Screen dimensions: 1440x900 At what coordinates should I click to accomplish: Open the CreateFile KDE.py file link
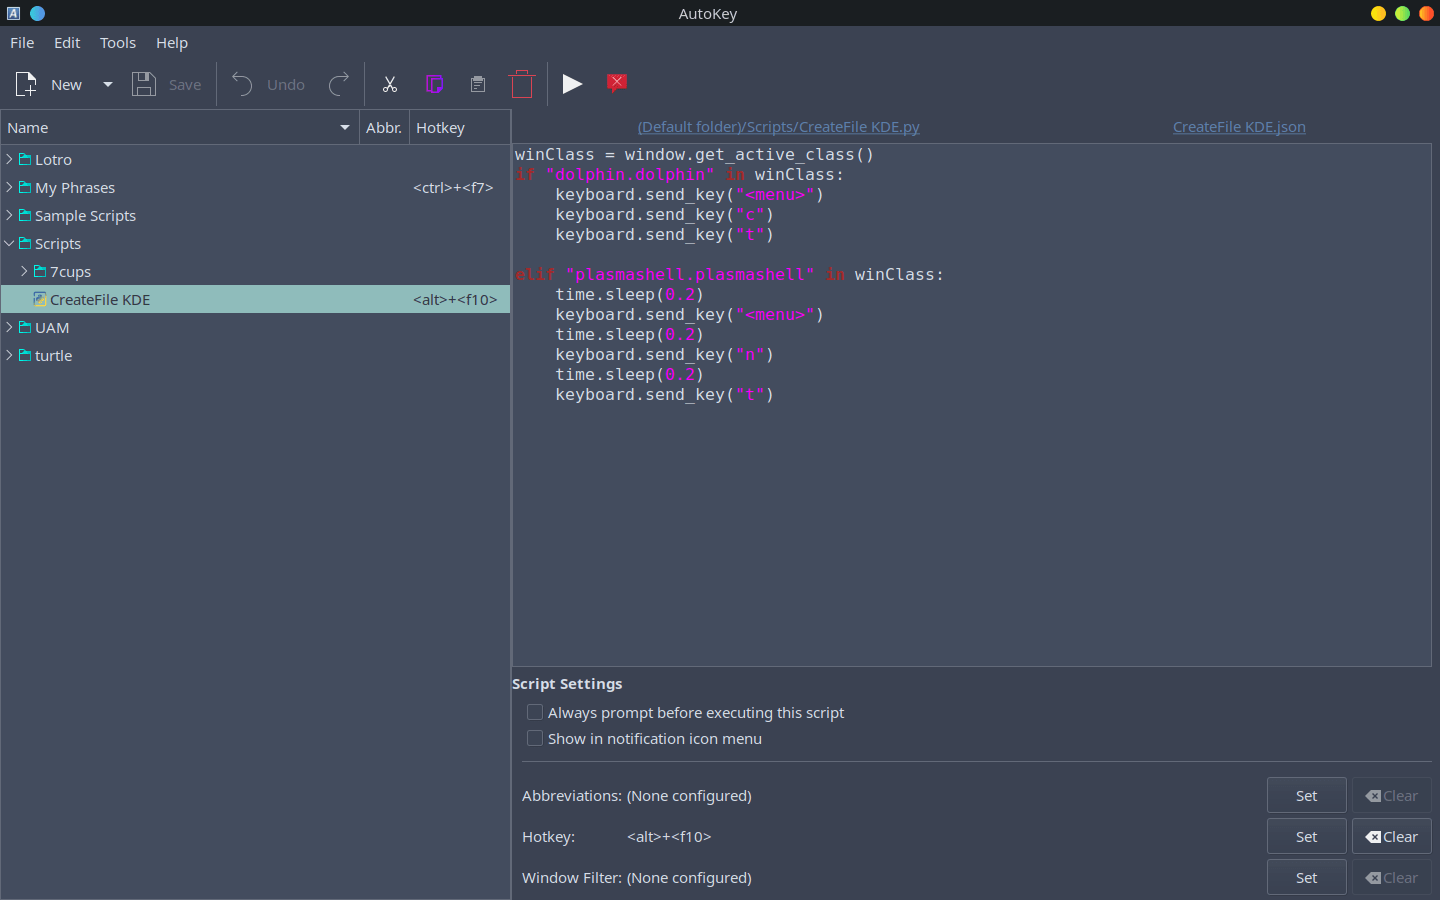click(779, 127)
